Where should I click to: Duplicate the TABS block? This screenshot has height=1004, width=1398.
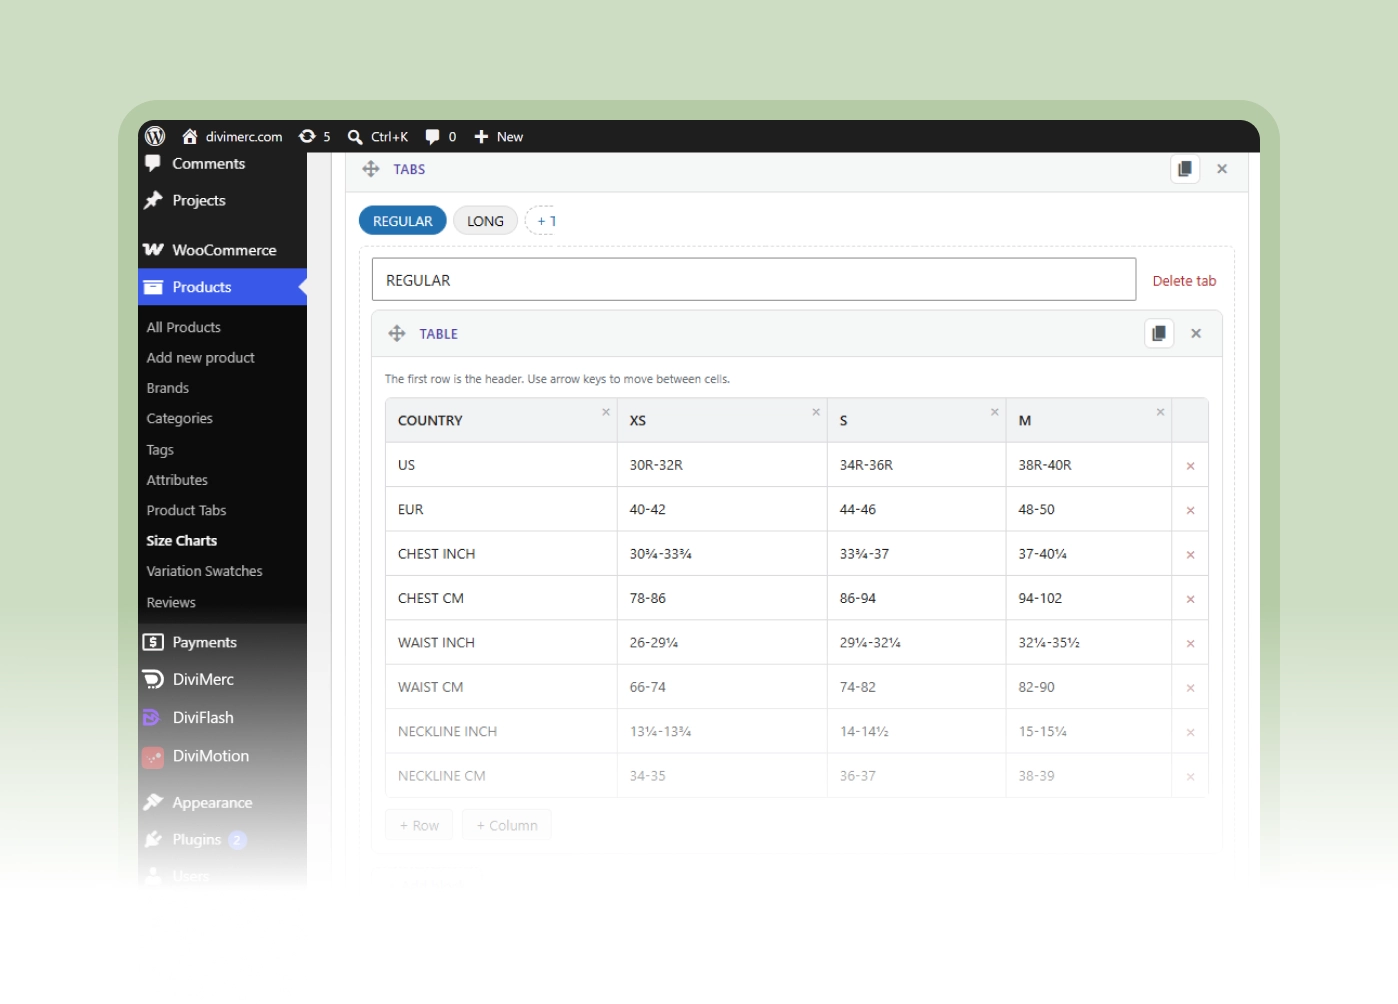(1185, 169)
